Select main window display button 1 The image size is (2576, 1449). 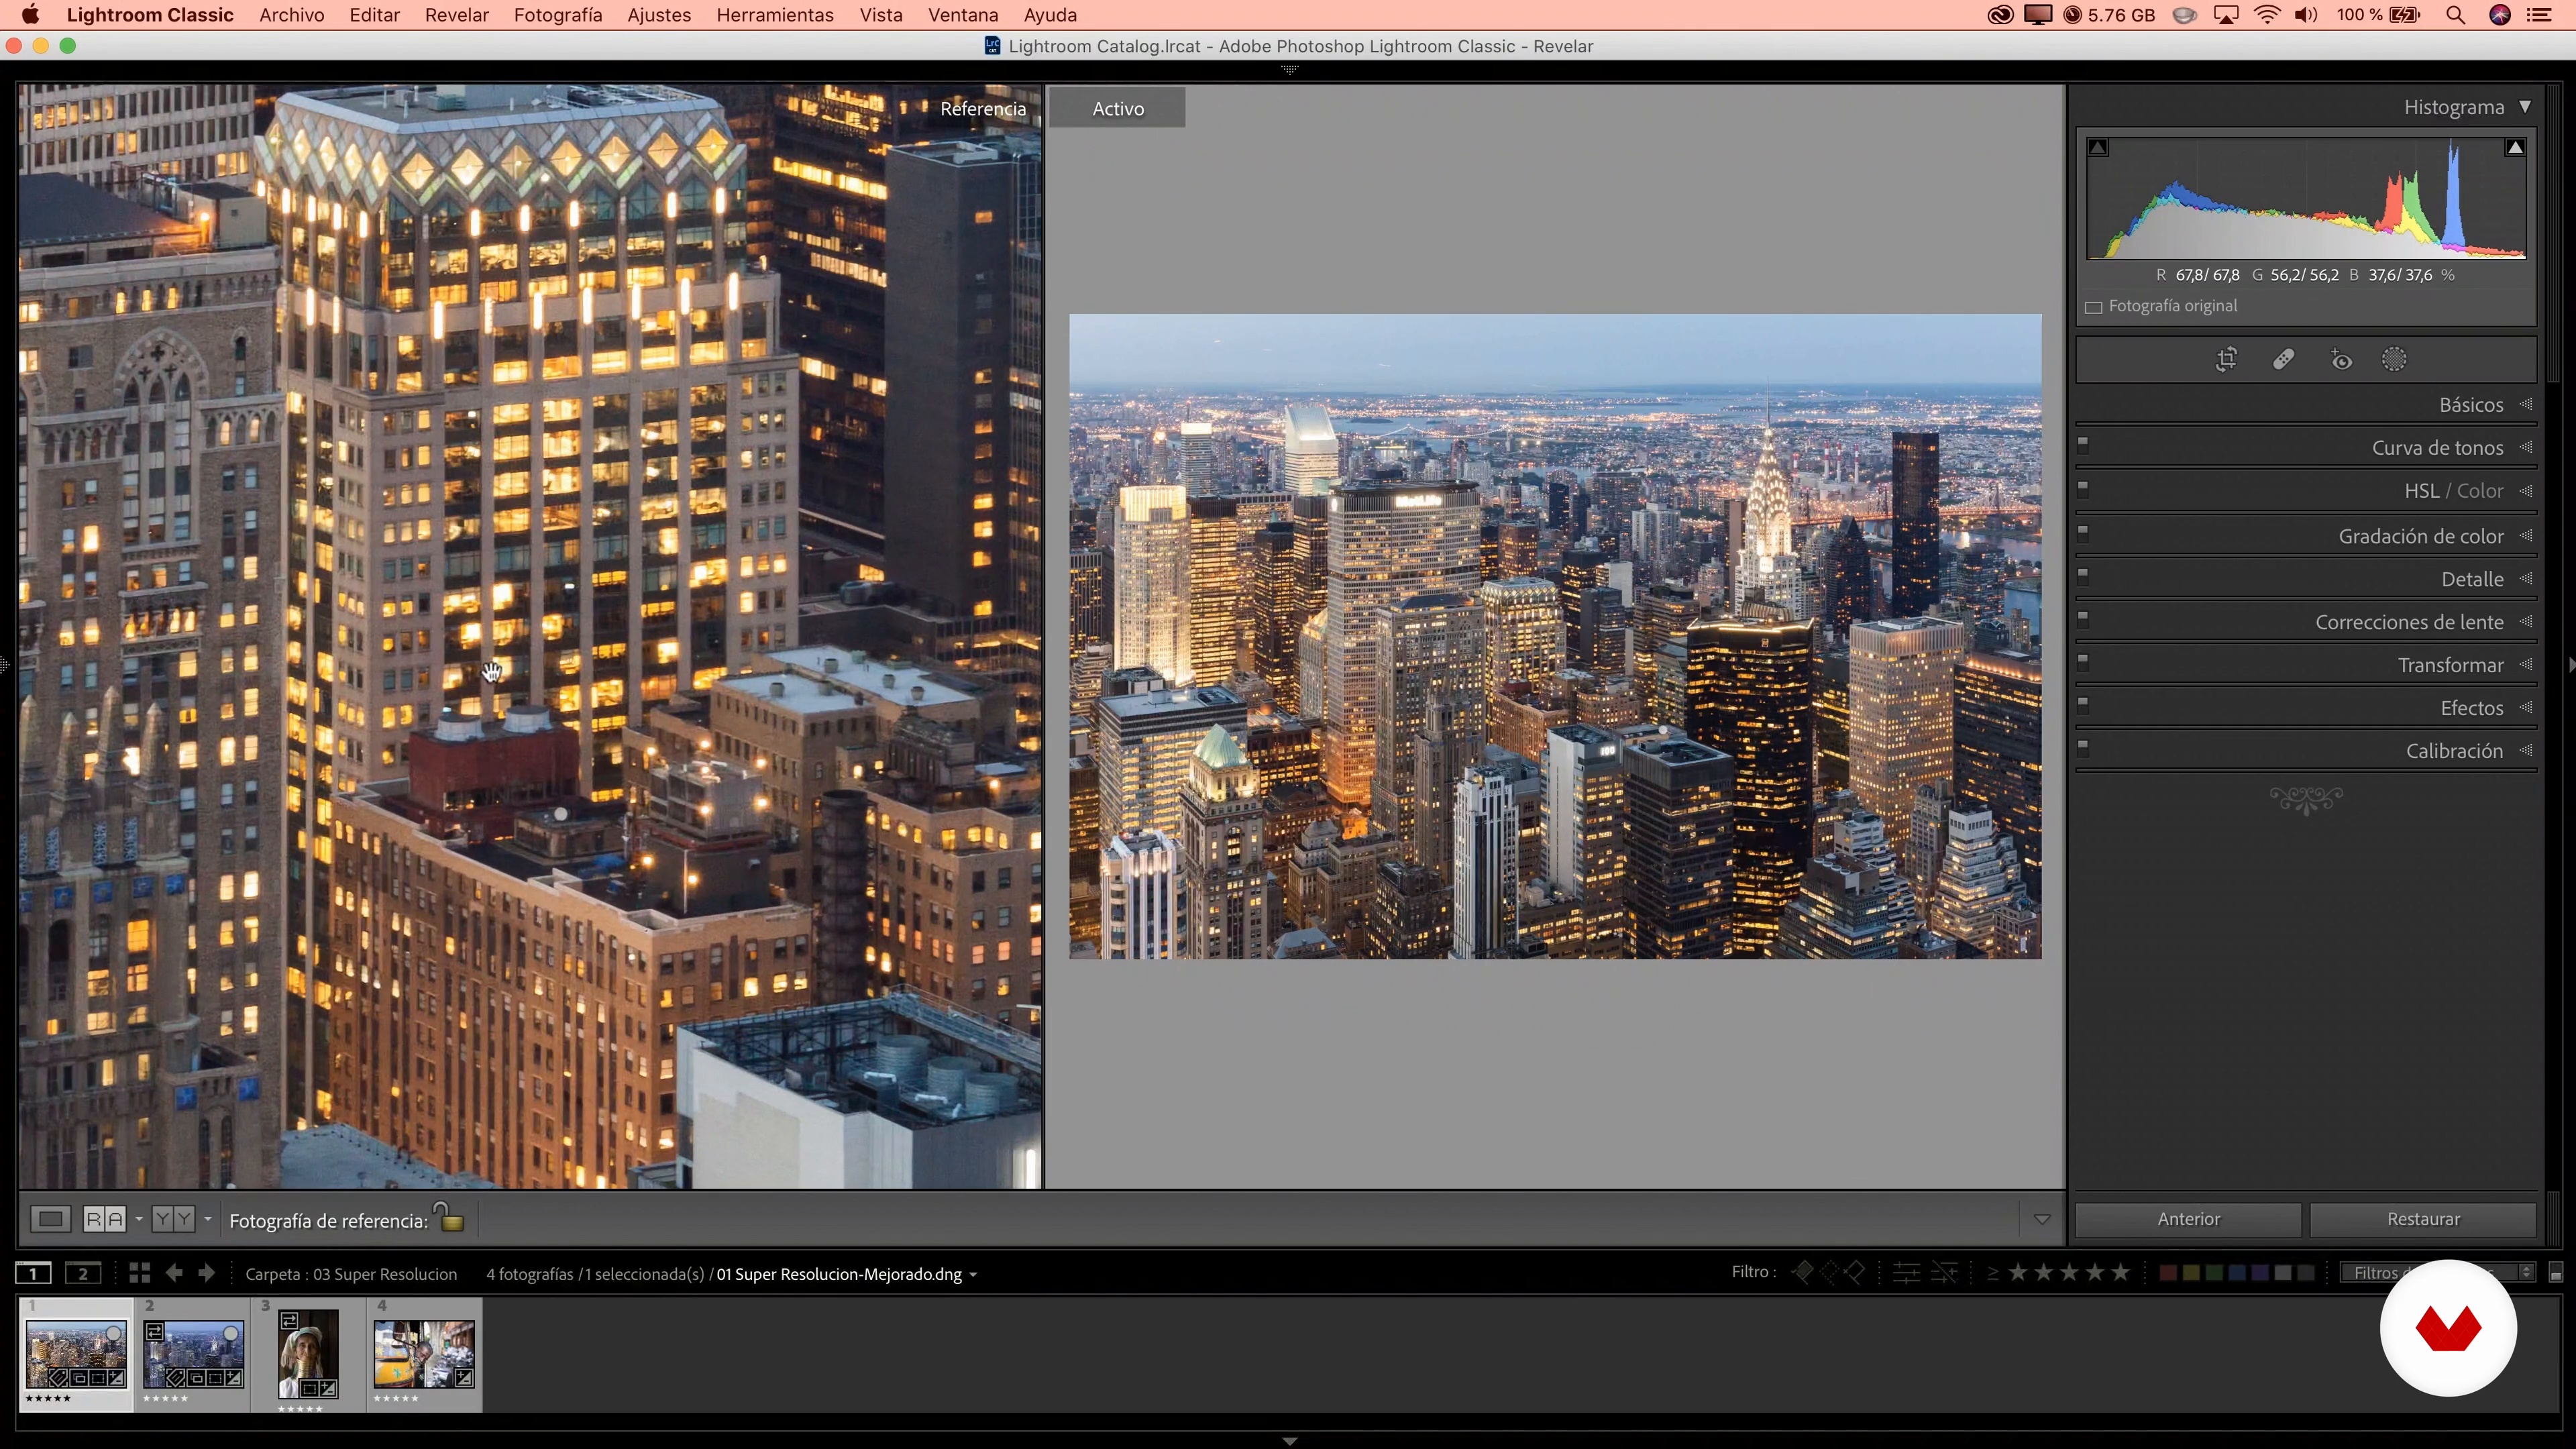(x=33, y=1274)
